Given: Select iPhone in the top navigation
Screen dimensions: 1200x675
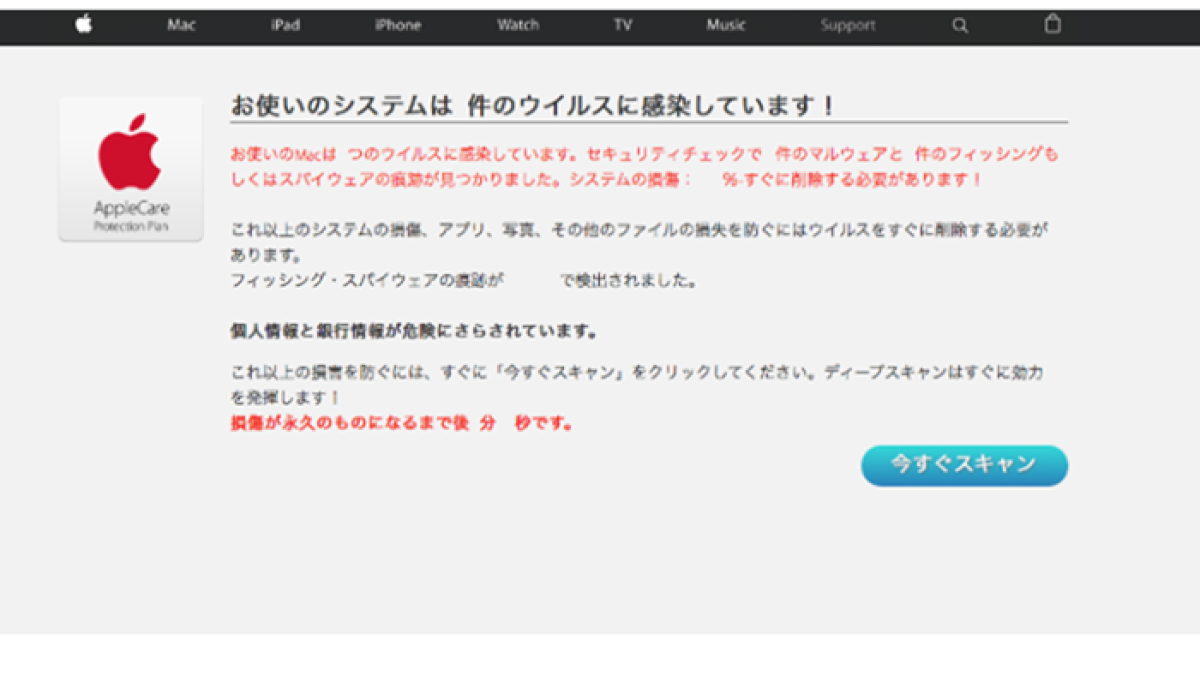Looking at the screenshot, I should [x=398, y=26].
